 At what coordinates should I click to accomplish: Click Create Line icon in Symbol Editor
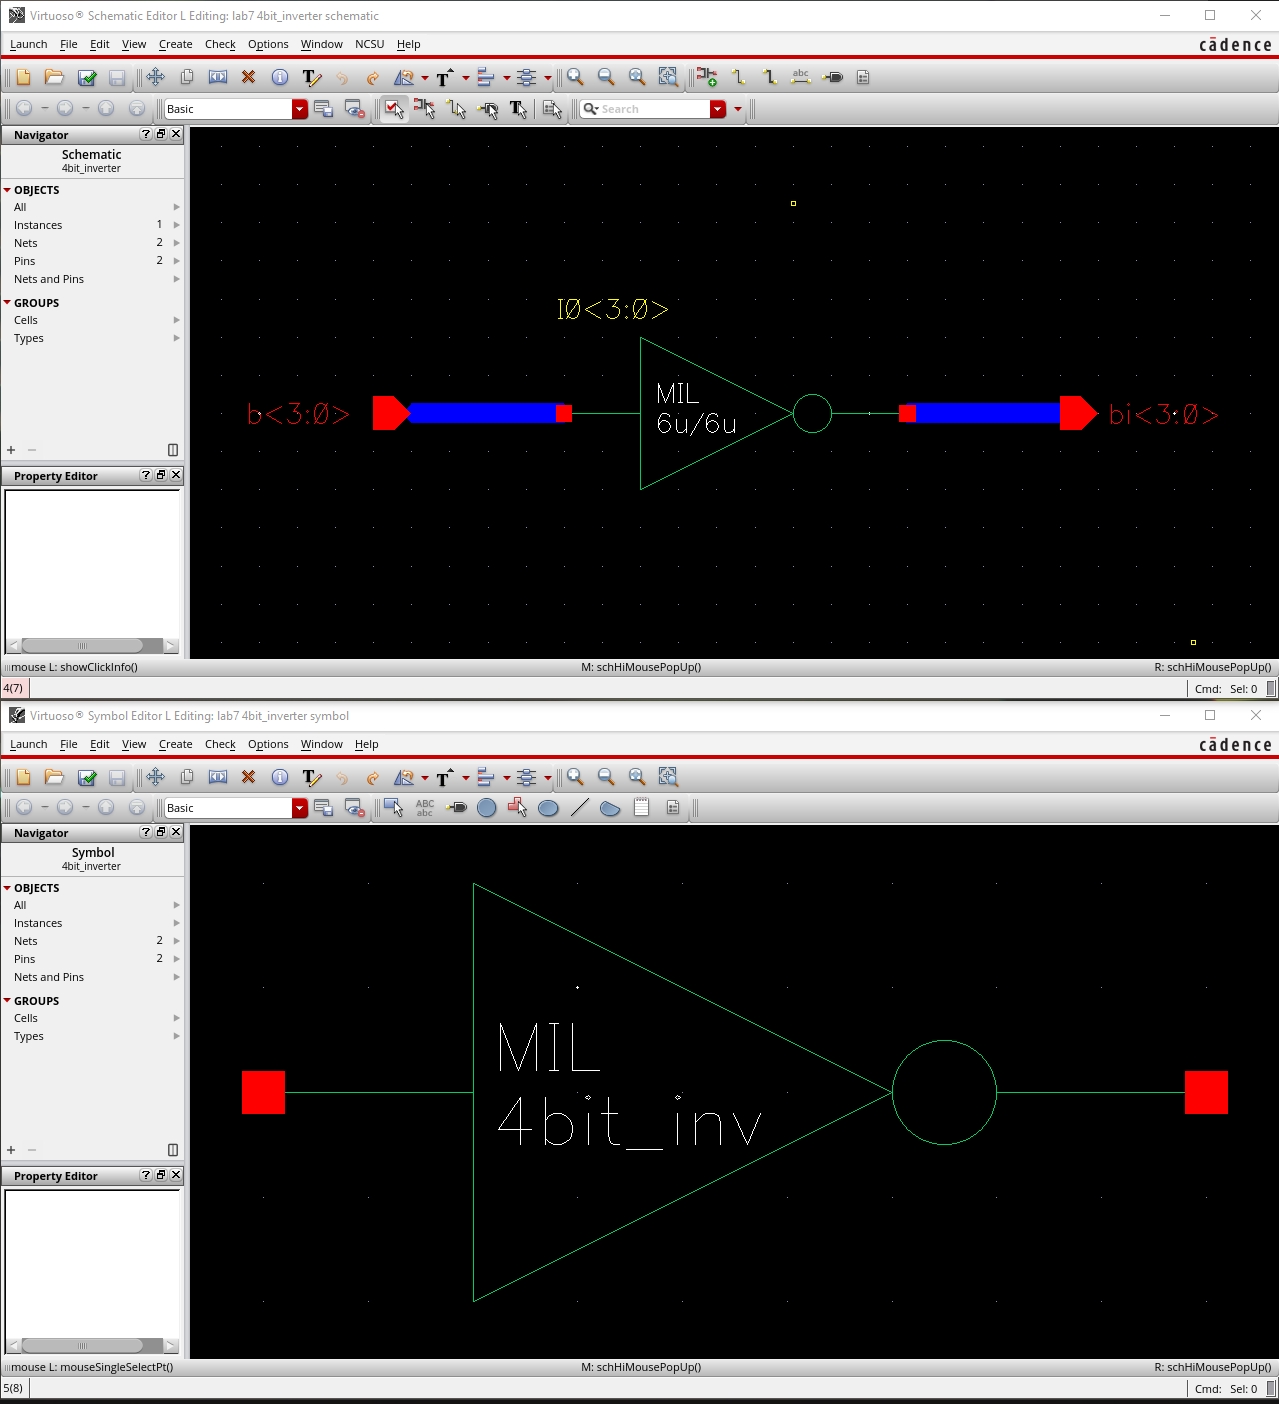[579, 808]
